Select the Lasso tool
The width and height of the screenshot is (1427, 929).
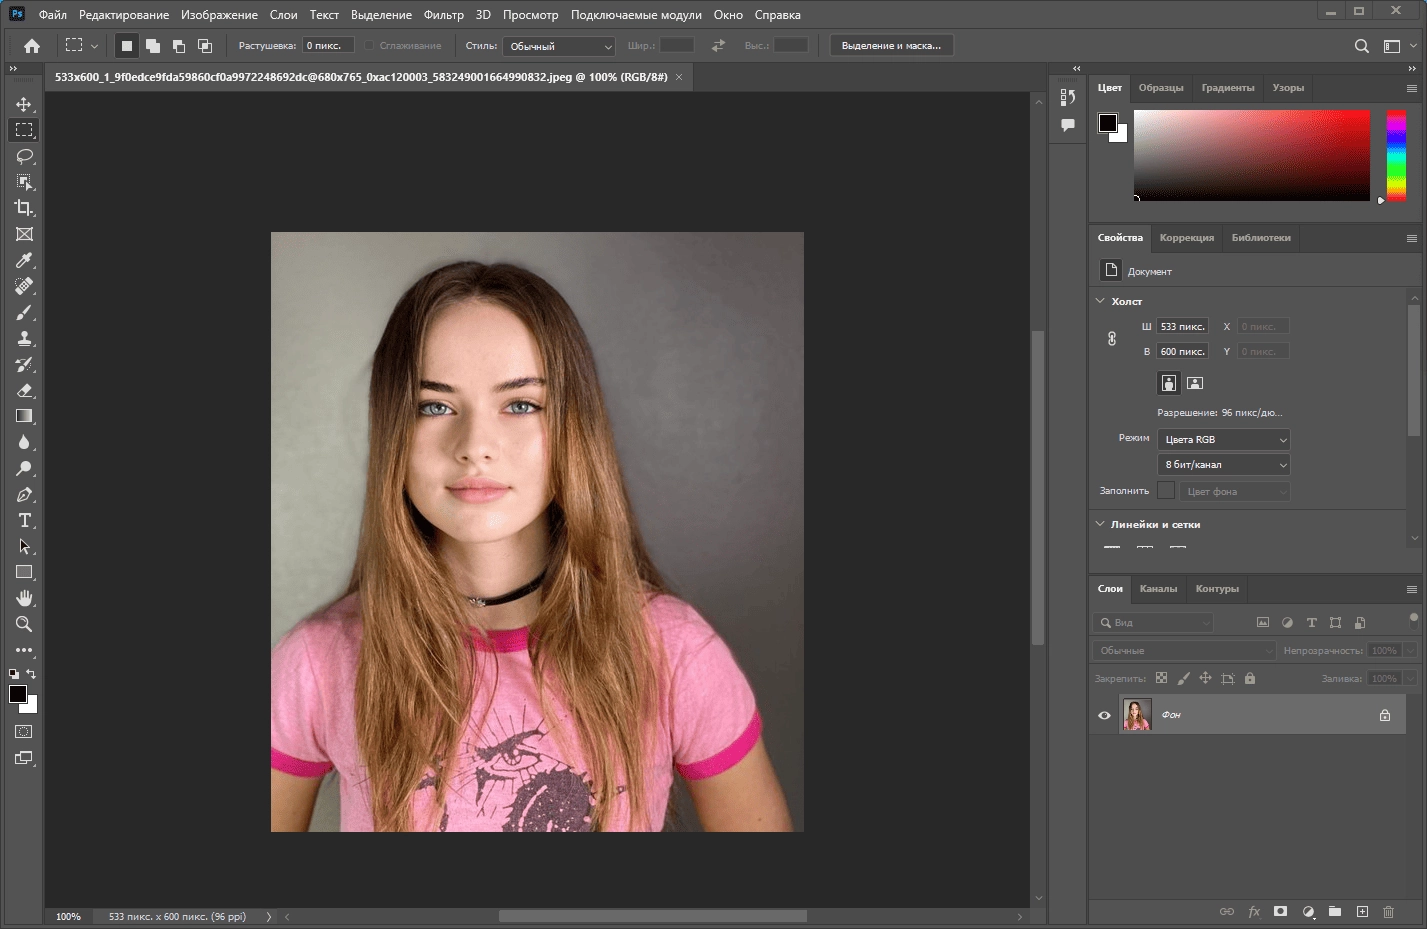tap(24, 156)
